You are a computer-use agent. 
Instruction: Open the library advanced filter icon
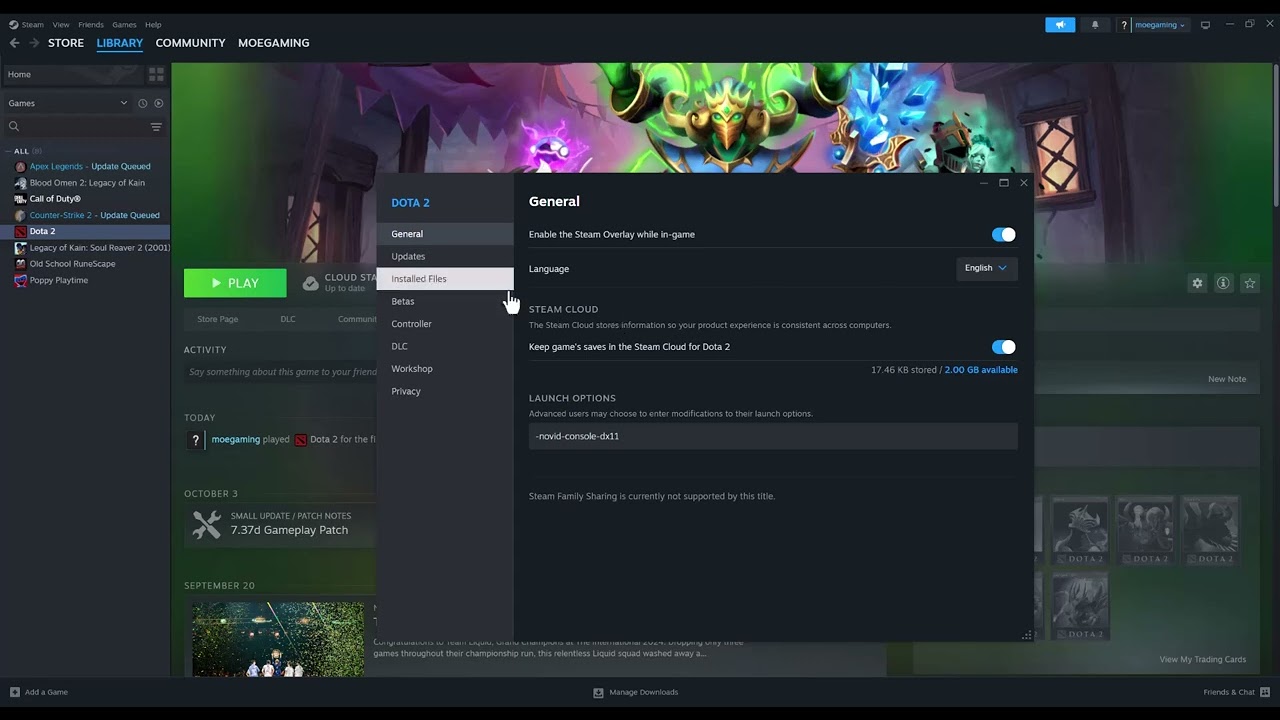pyautogui.click(x=156, y=127)
